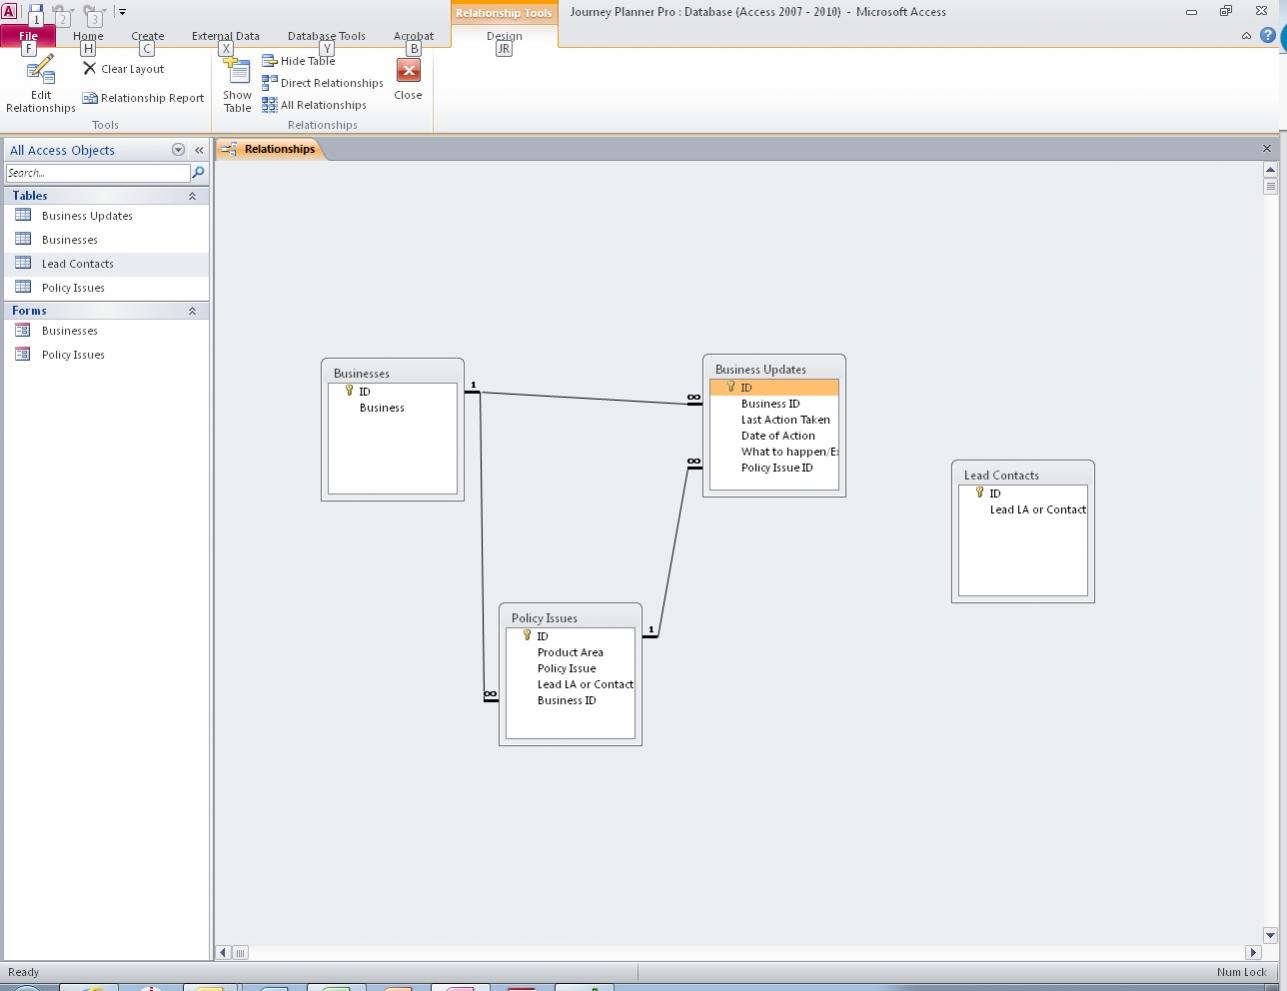This screenshot has height=991, width=1287.
Task: Open the Show Table dialog
Action: coord(237,84)
